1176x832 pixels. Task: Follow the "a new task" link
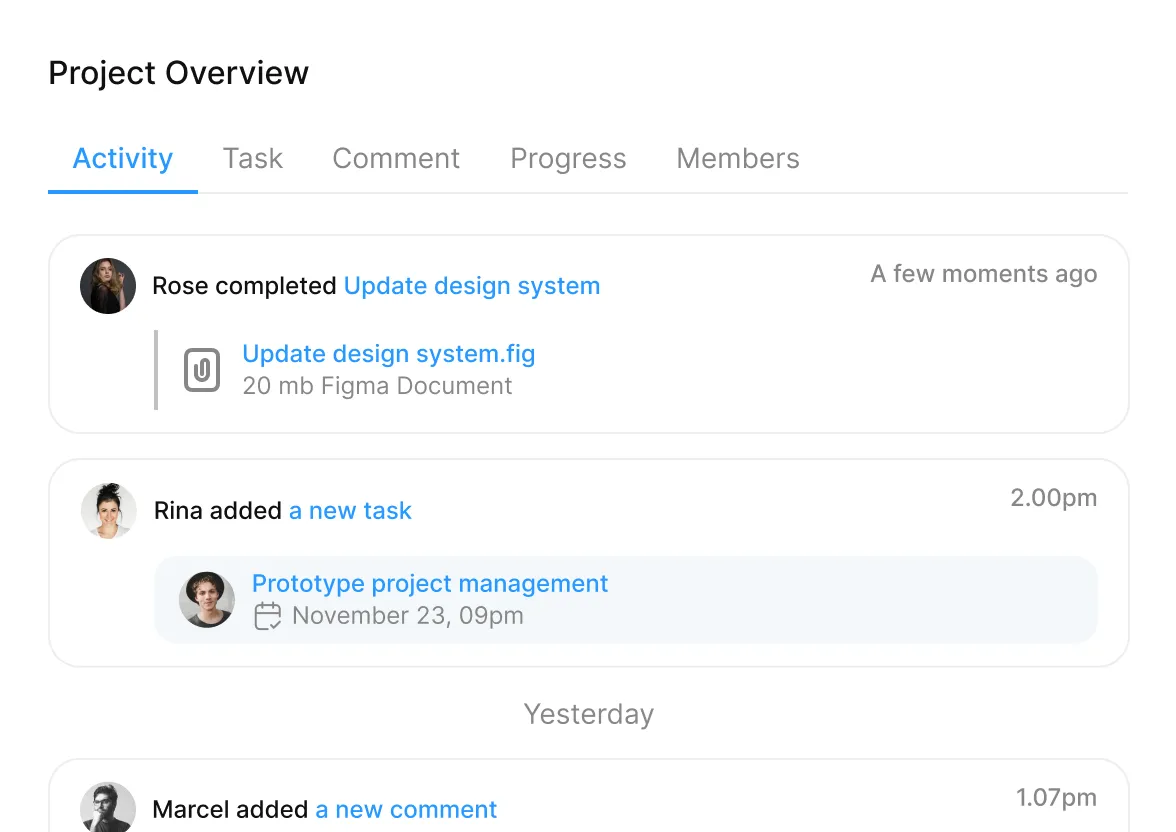pos(350,511)
